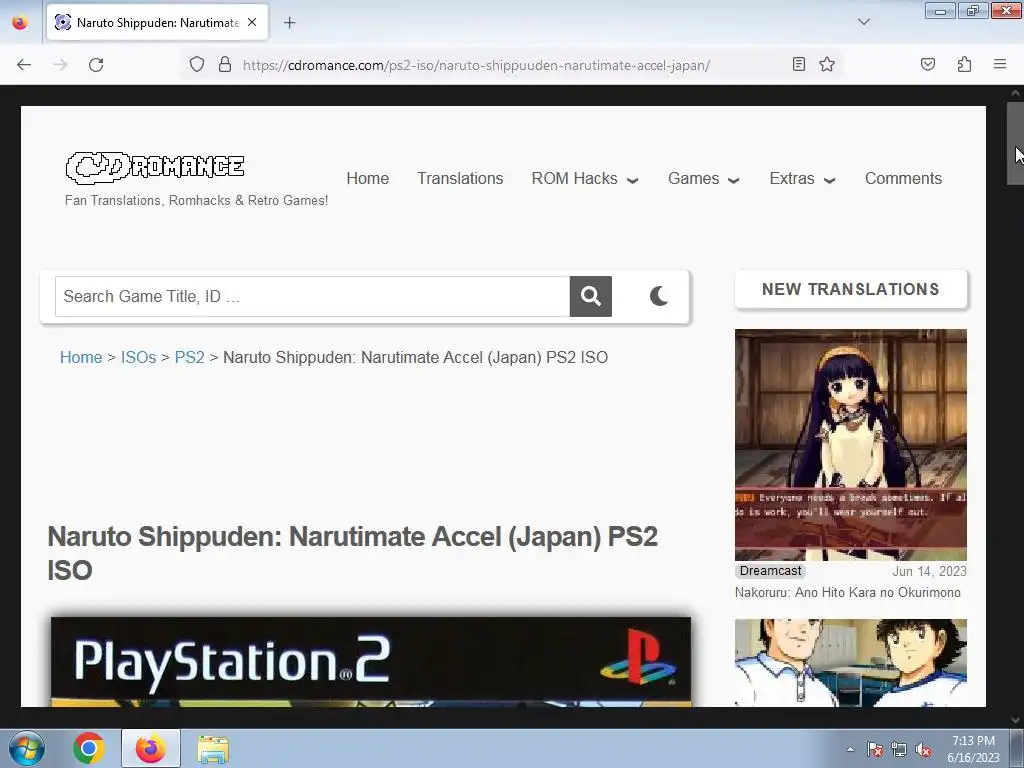This screenshot has height=768, width=1024.
Task: Follow the PS2 breadcrumb link
Action: (x=189, y=357)
